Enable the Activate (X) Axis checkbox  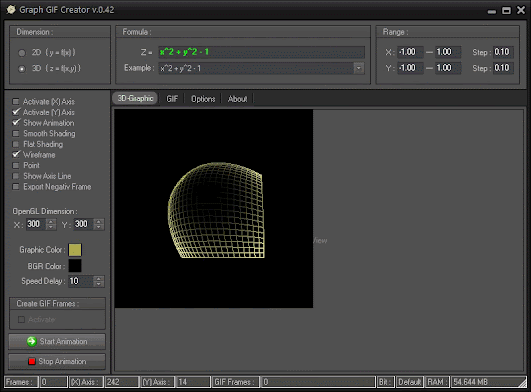click(x=16, y=101)
